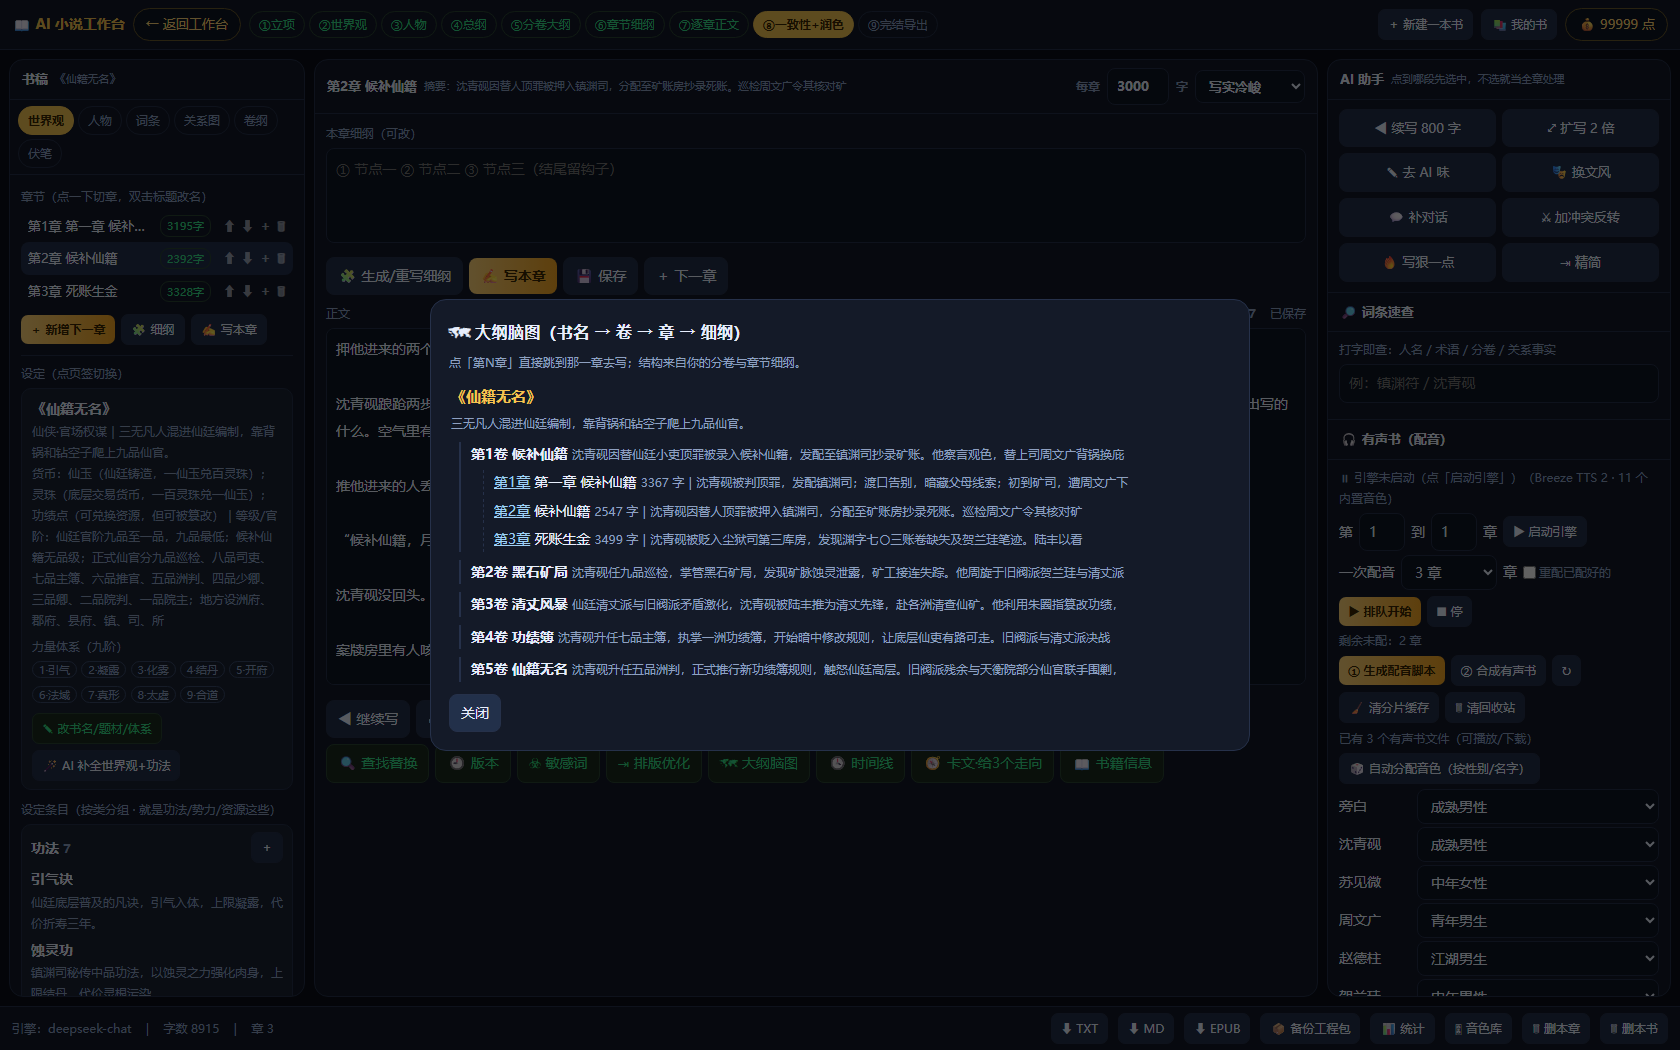Screen dimensions: 1680x1050
Task: Add new 功法 entry plus icon
Action: (266, 848)
